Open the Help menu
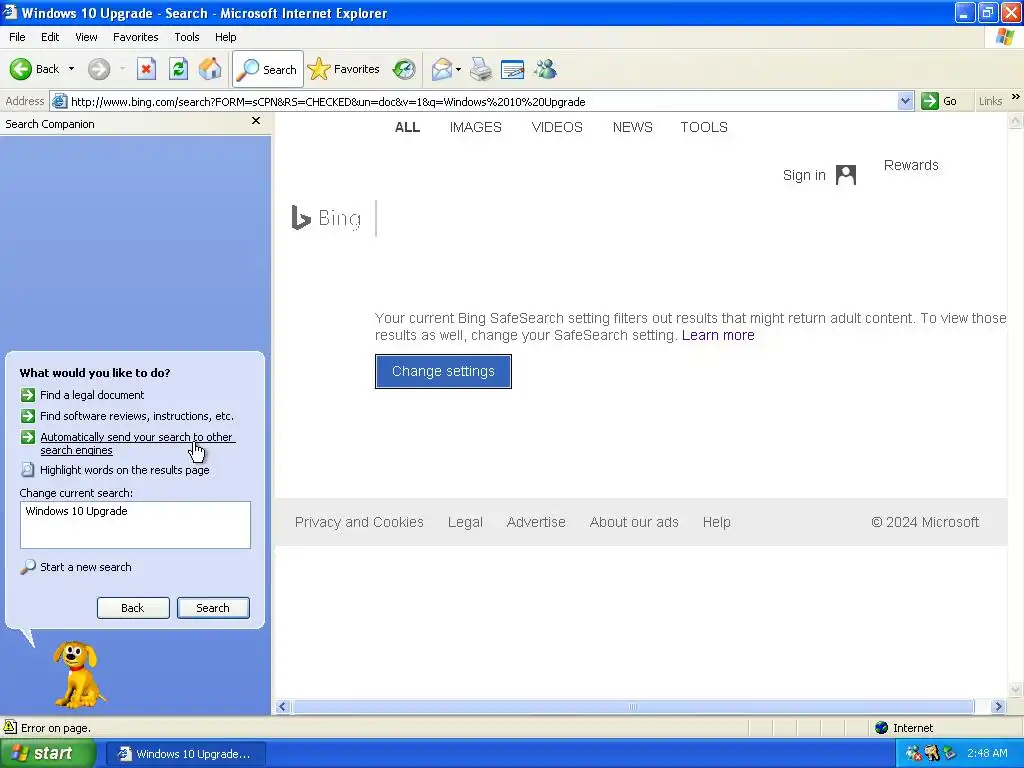This screenshot has width=1024, height=768. pyautogui.click(x=225, y=37)
